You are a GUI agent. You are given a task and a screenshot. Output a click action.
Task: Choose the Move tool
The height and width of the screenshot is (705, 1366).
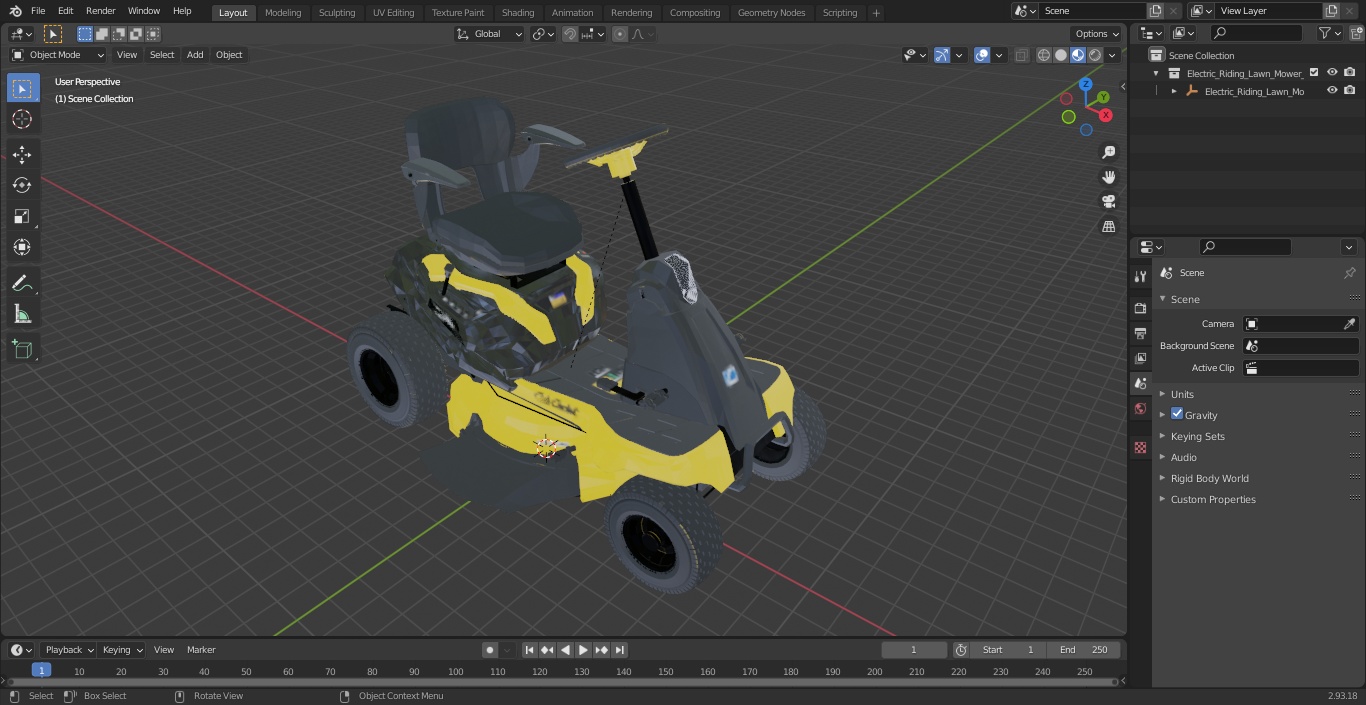click(22, 155)
